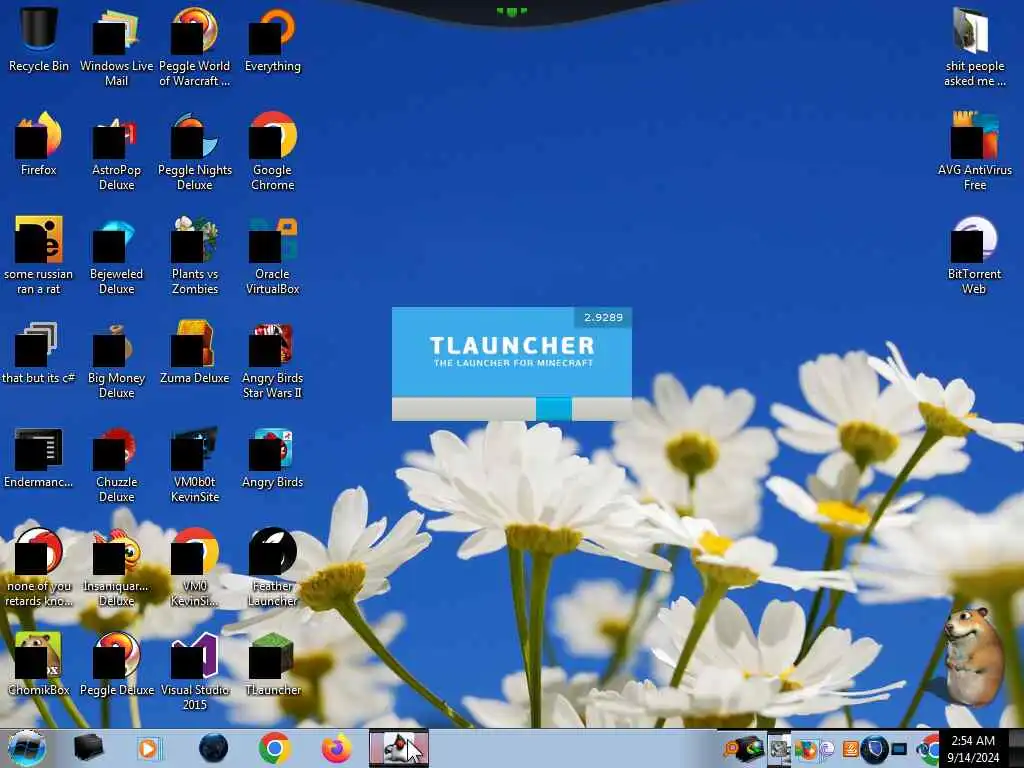Select the 'that but its c#' icon

39,353
